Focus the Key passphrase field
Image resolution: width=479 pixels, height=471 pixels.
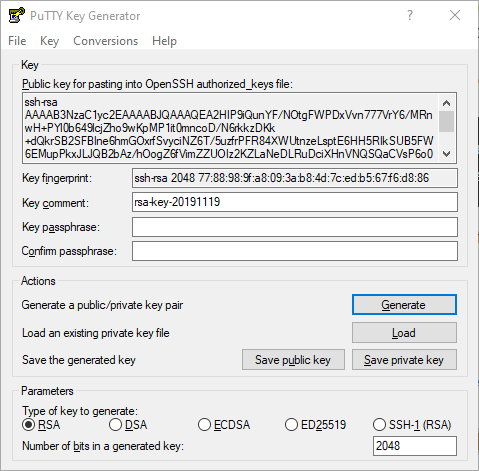[295, 227]
